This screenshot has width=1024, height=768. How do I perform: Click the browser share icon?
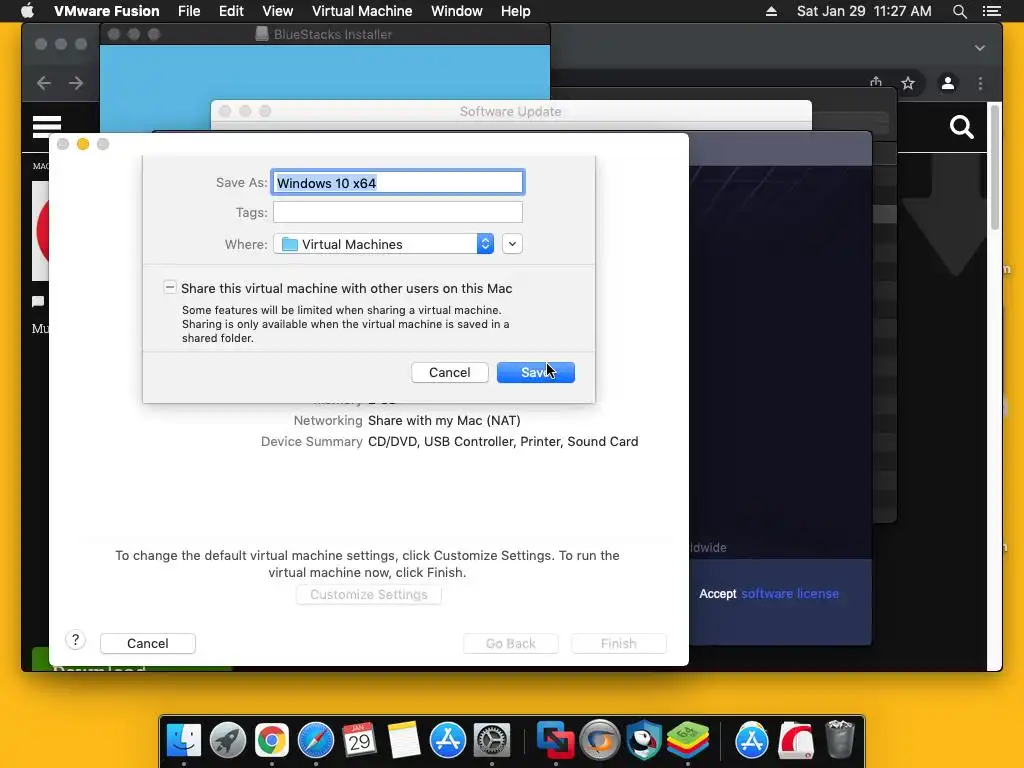876,82
